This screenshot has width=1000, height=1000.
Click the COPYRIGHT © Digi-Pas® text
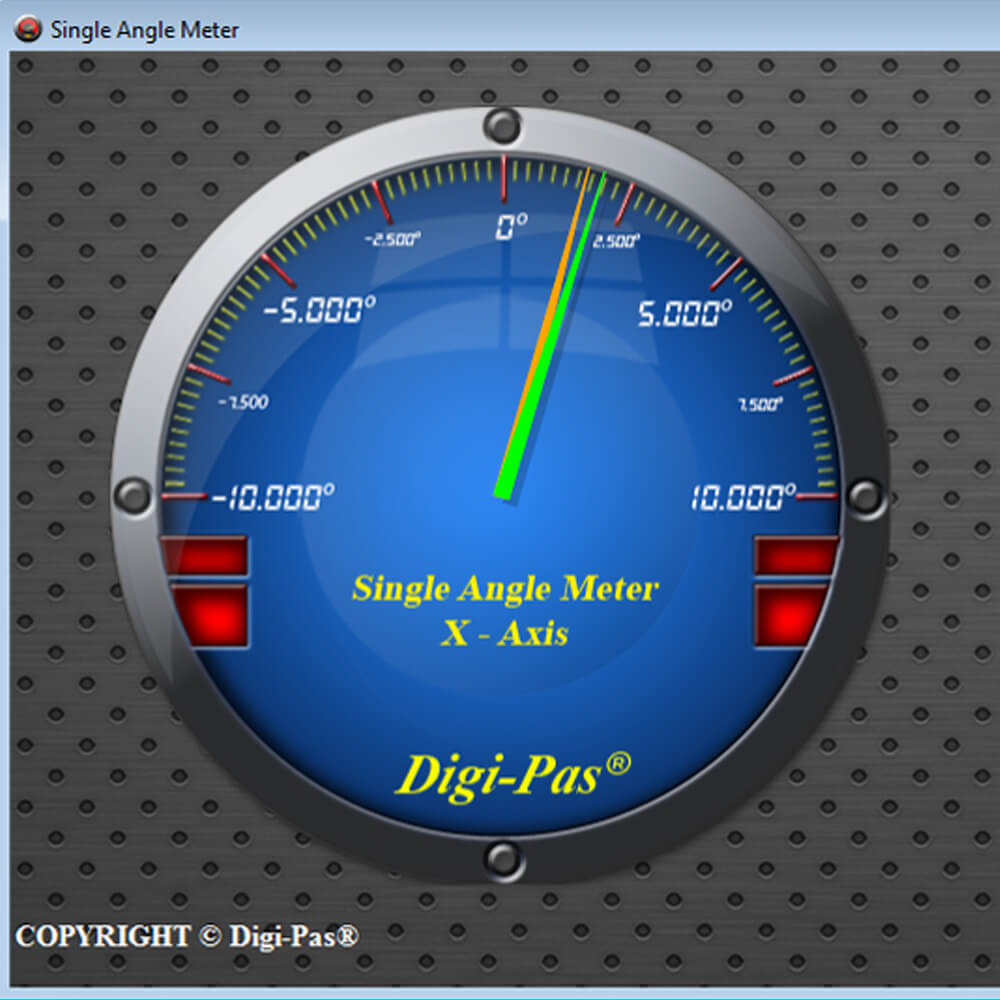click(x=187, y=936)
